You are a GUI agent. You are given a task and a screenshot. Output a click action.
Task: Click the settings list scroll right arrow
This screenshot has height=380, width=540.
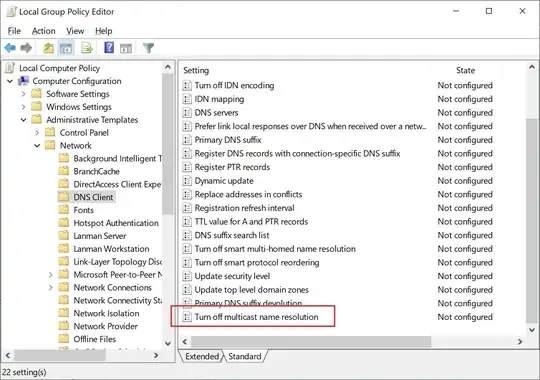point(520,342)
